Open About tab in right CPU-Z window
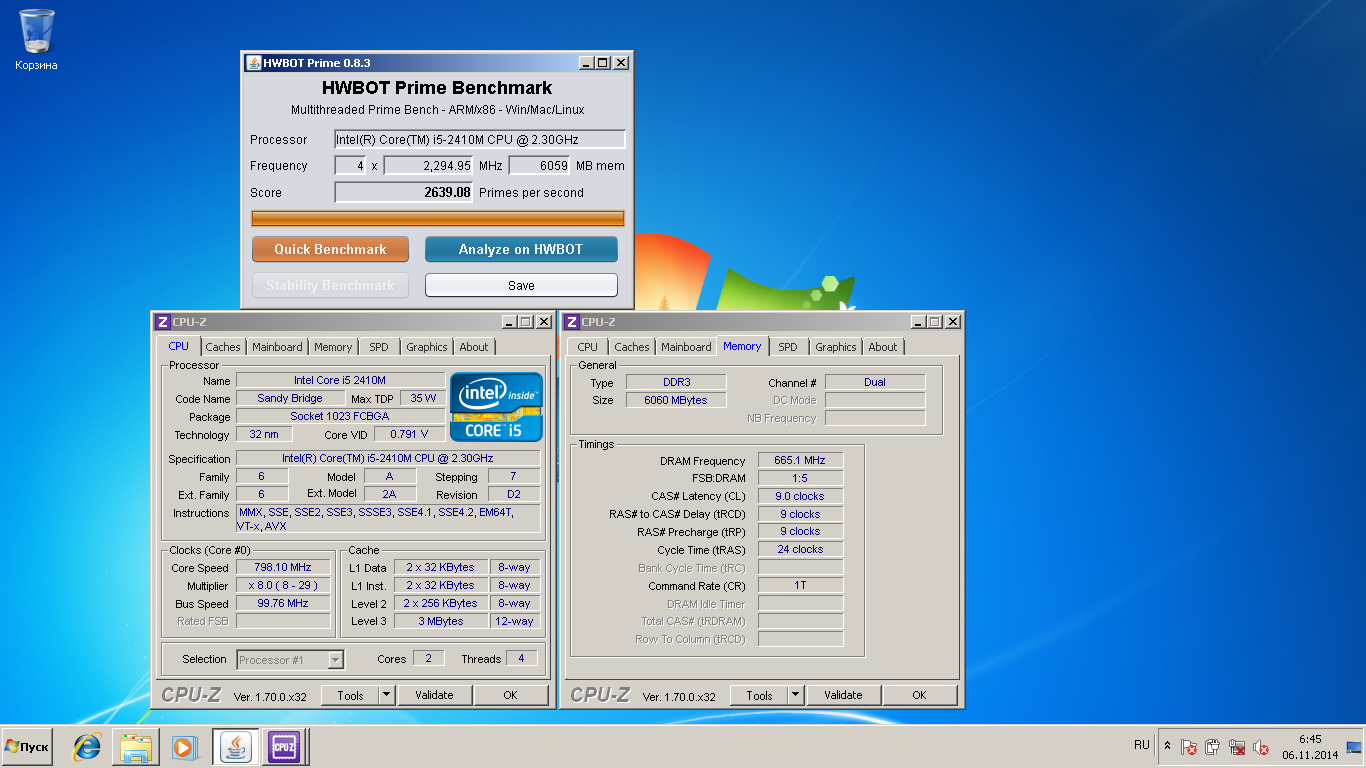This screenshot has height=768, width=1366. click(883, 347)
